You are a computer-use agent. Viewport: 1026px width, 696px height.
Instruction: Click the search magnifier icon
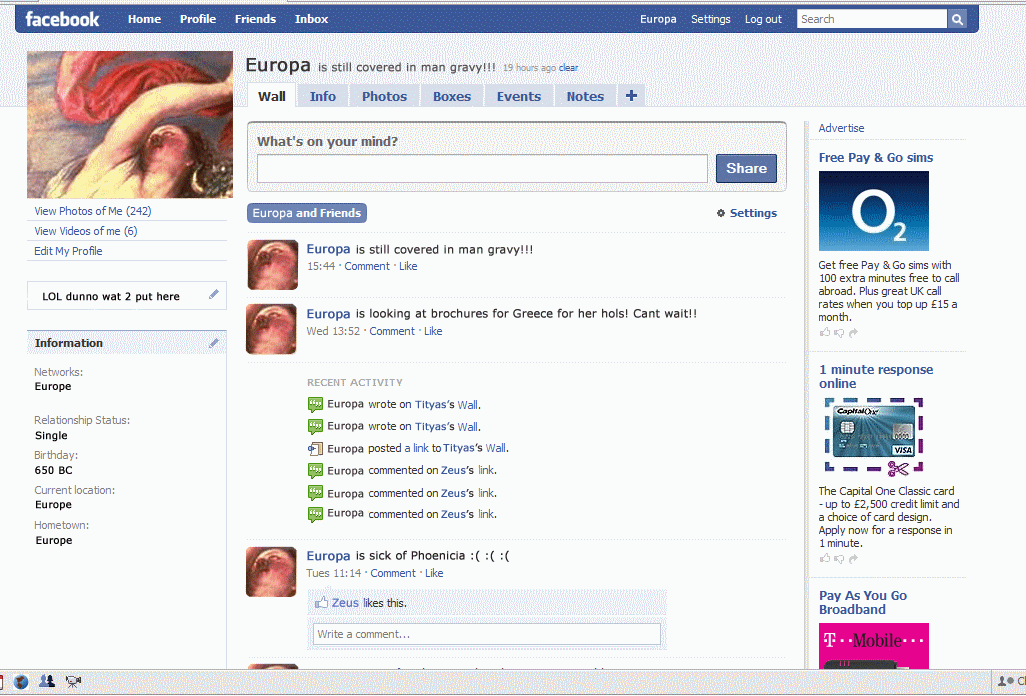(x=957, y=20)
